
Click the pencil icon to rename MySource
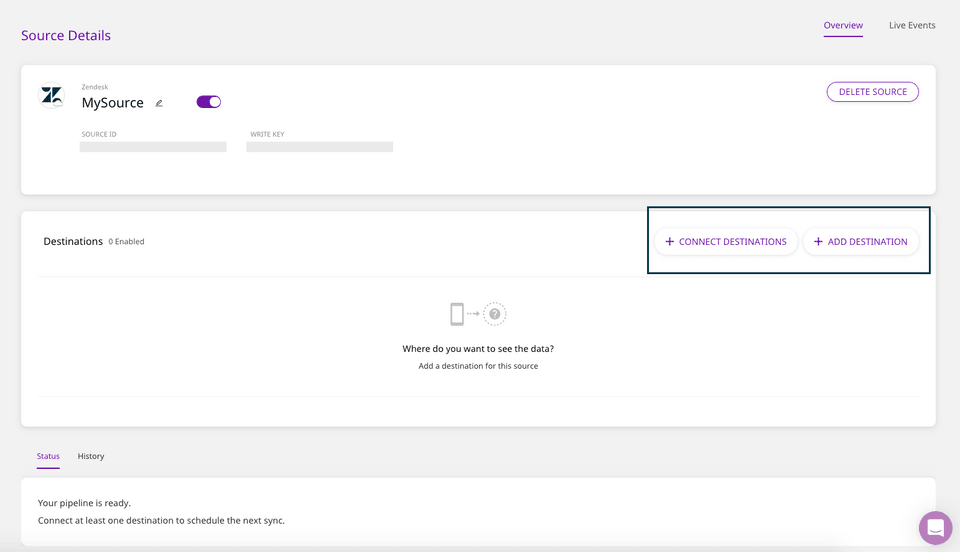[159, 103]
